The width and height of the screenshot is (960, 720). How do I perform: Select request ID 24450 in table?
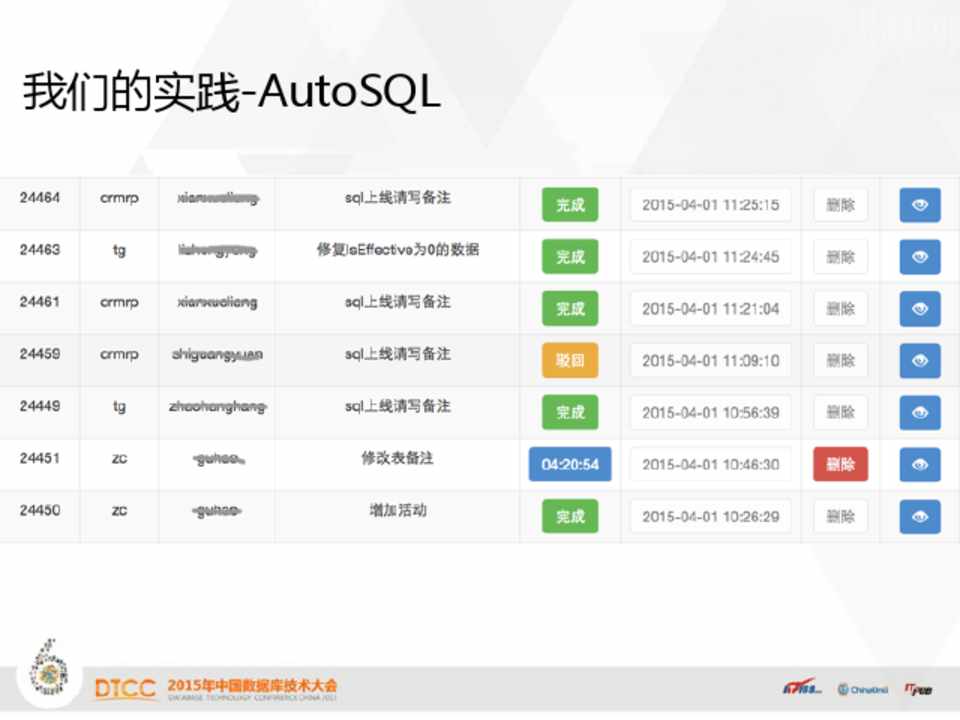[x=40, y=510]
